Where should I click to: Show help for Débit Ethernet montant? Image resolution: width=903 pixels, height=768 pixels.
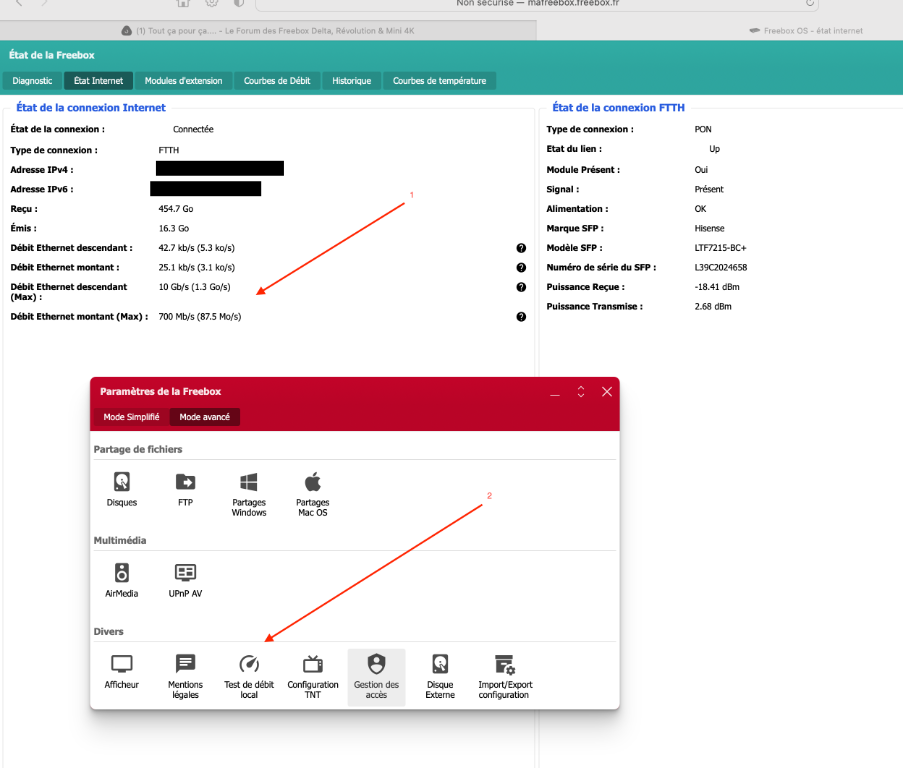point(521,268)
